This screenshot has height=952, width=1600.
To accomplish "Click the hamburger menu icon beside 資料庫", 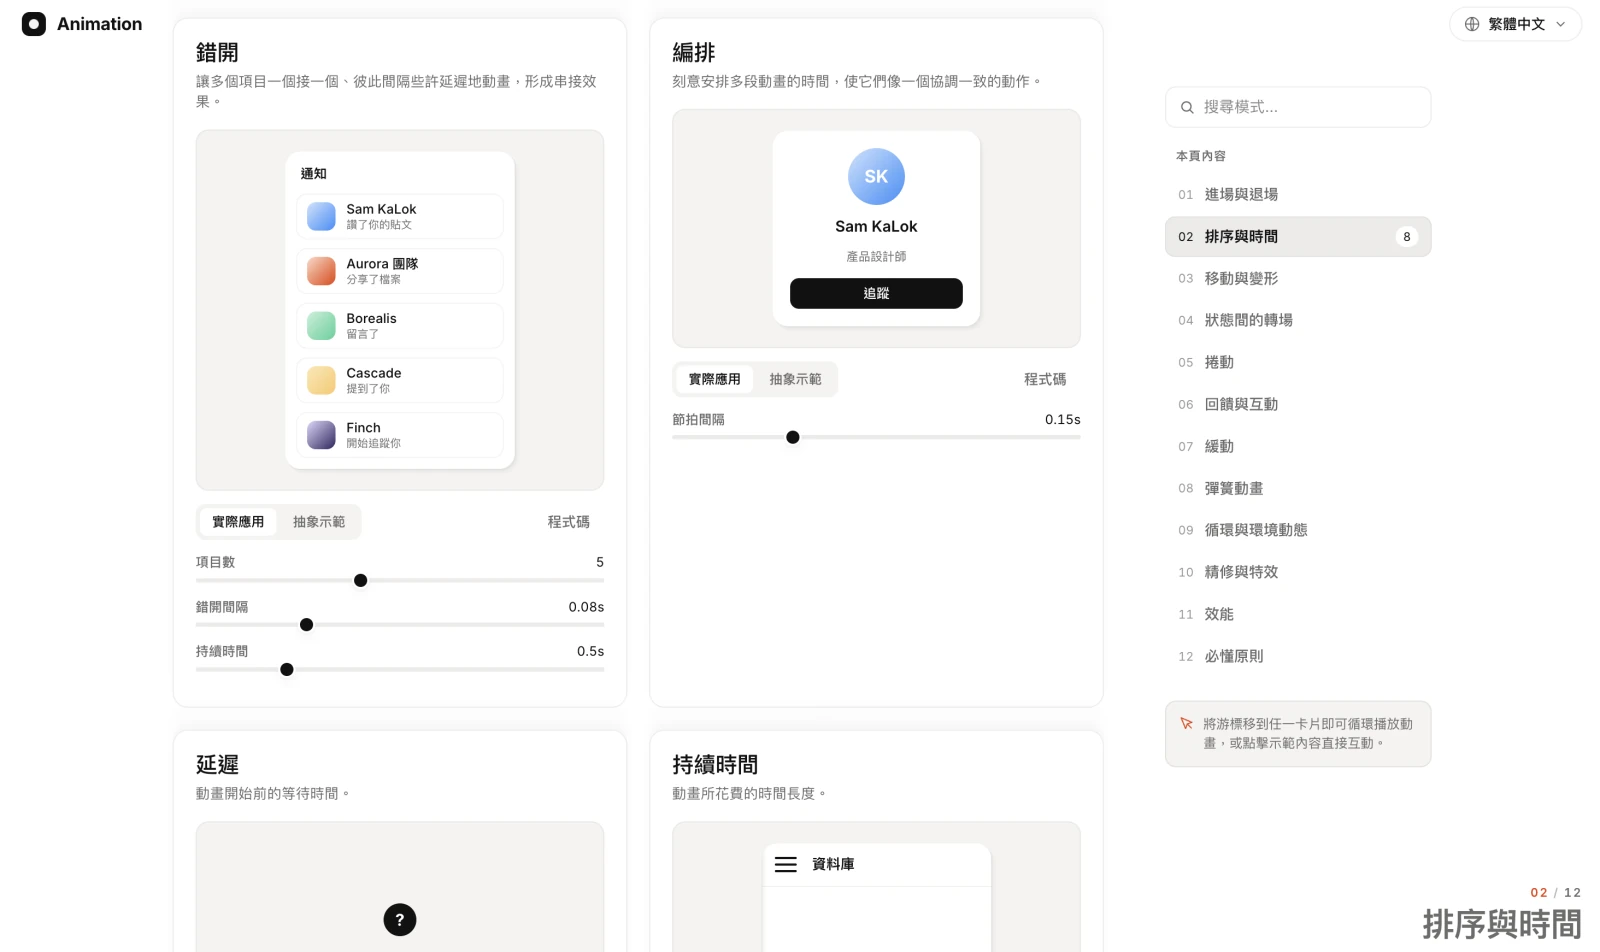I will (786, 864).
